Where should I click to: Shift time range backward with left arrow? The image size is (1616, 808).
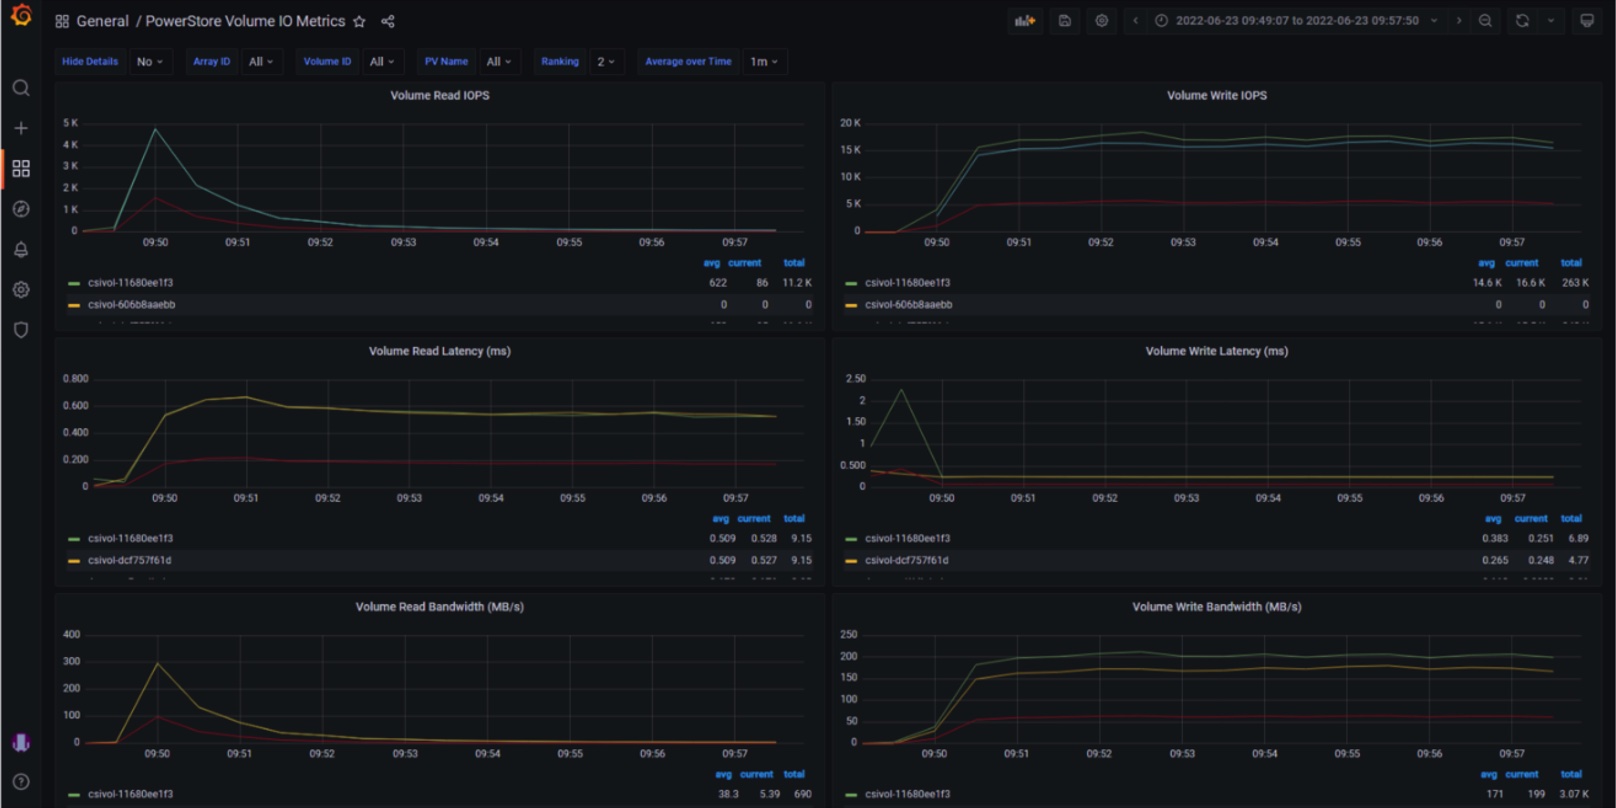point(1136,20)
